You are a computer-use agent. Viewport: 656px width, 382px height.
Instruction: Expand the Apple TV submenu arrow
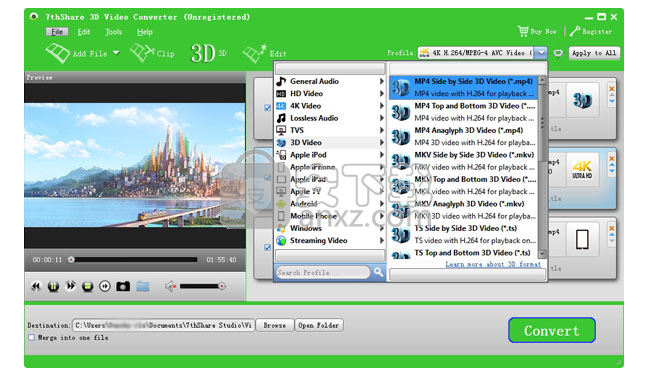pos(382,192)
